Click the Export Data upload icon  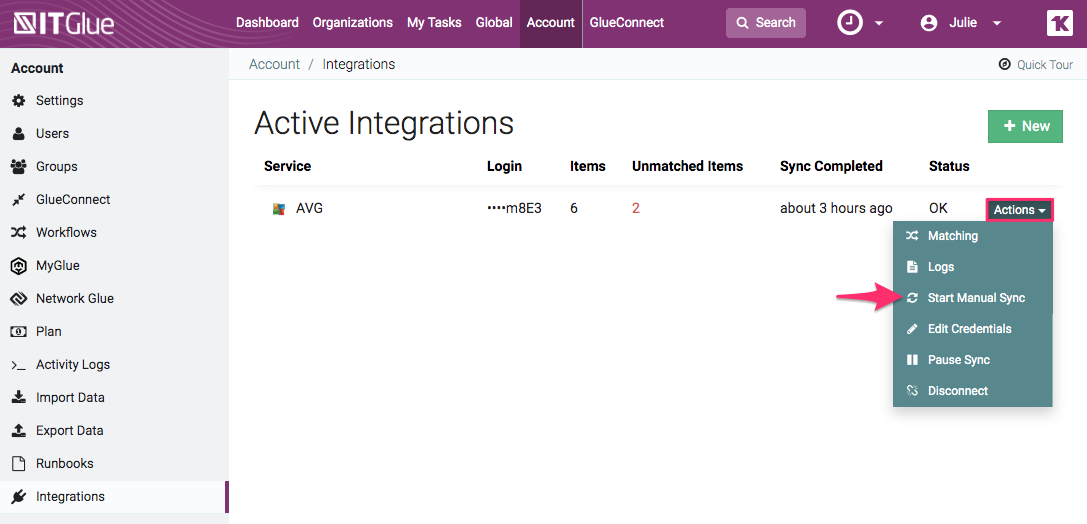(19, 430)
